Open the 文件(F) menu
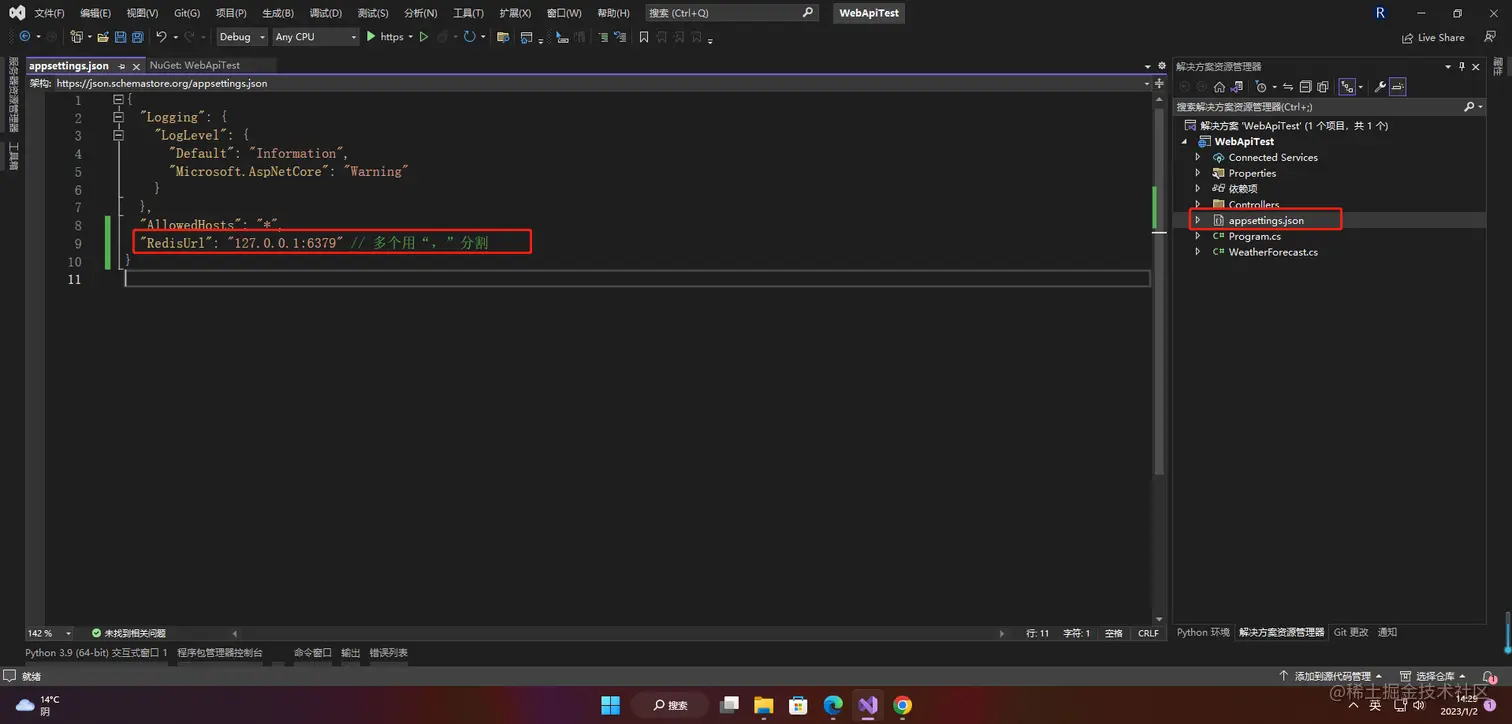The width and height of the screenshot is (1512, 724). [49, 13]
